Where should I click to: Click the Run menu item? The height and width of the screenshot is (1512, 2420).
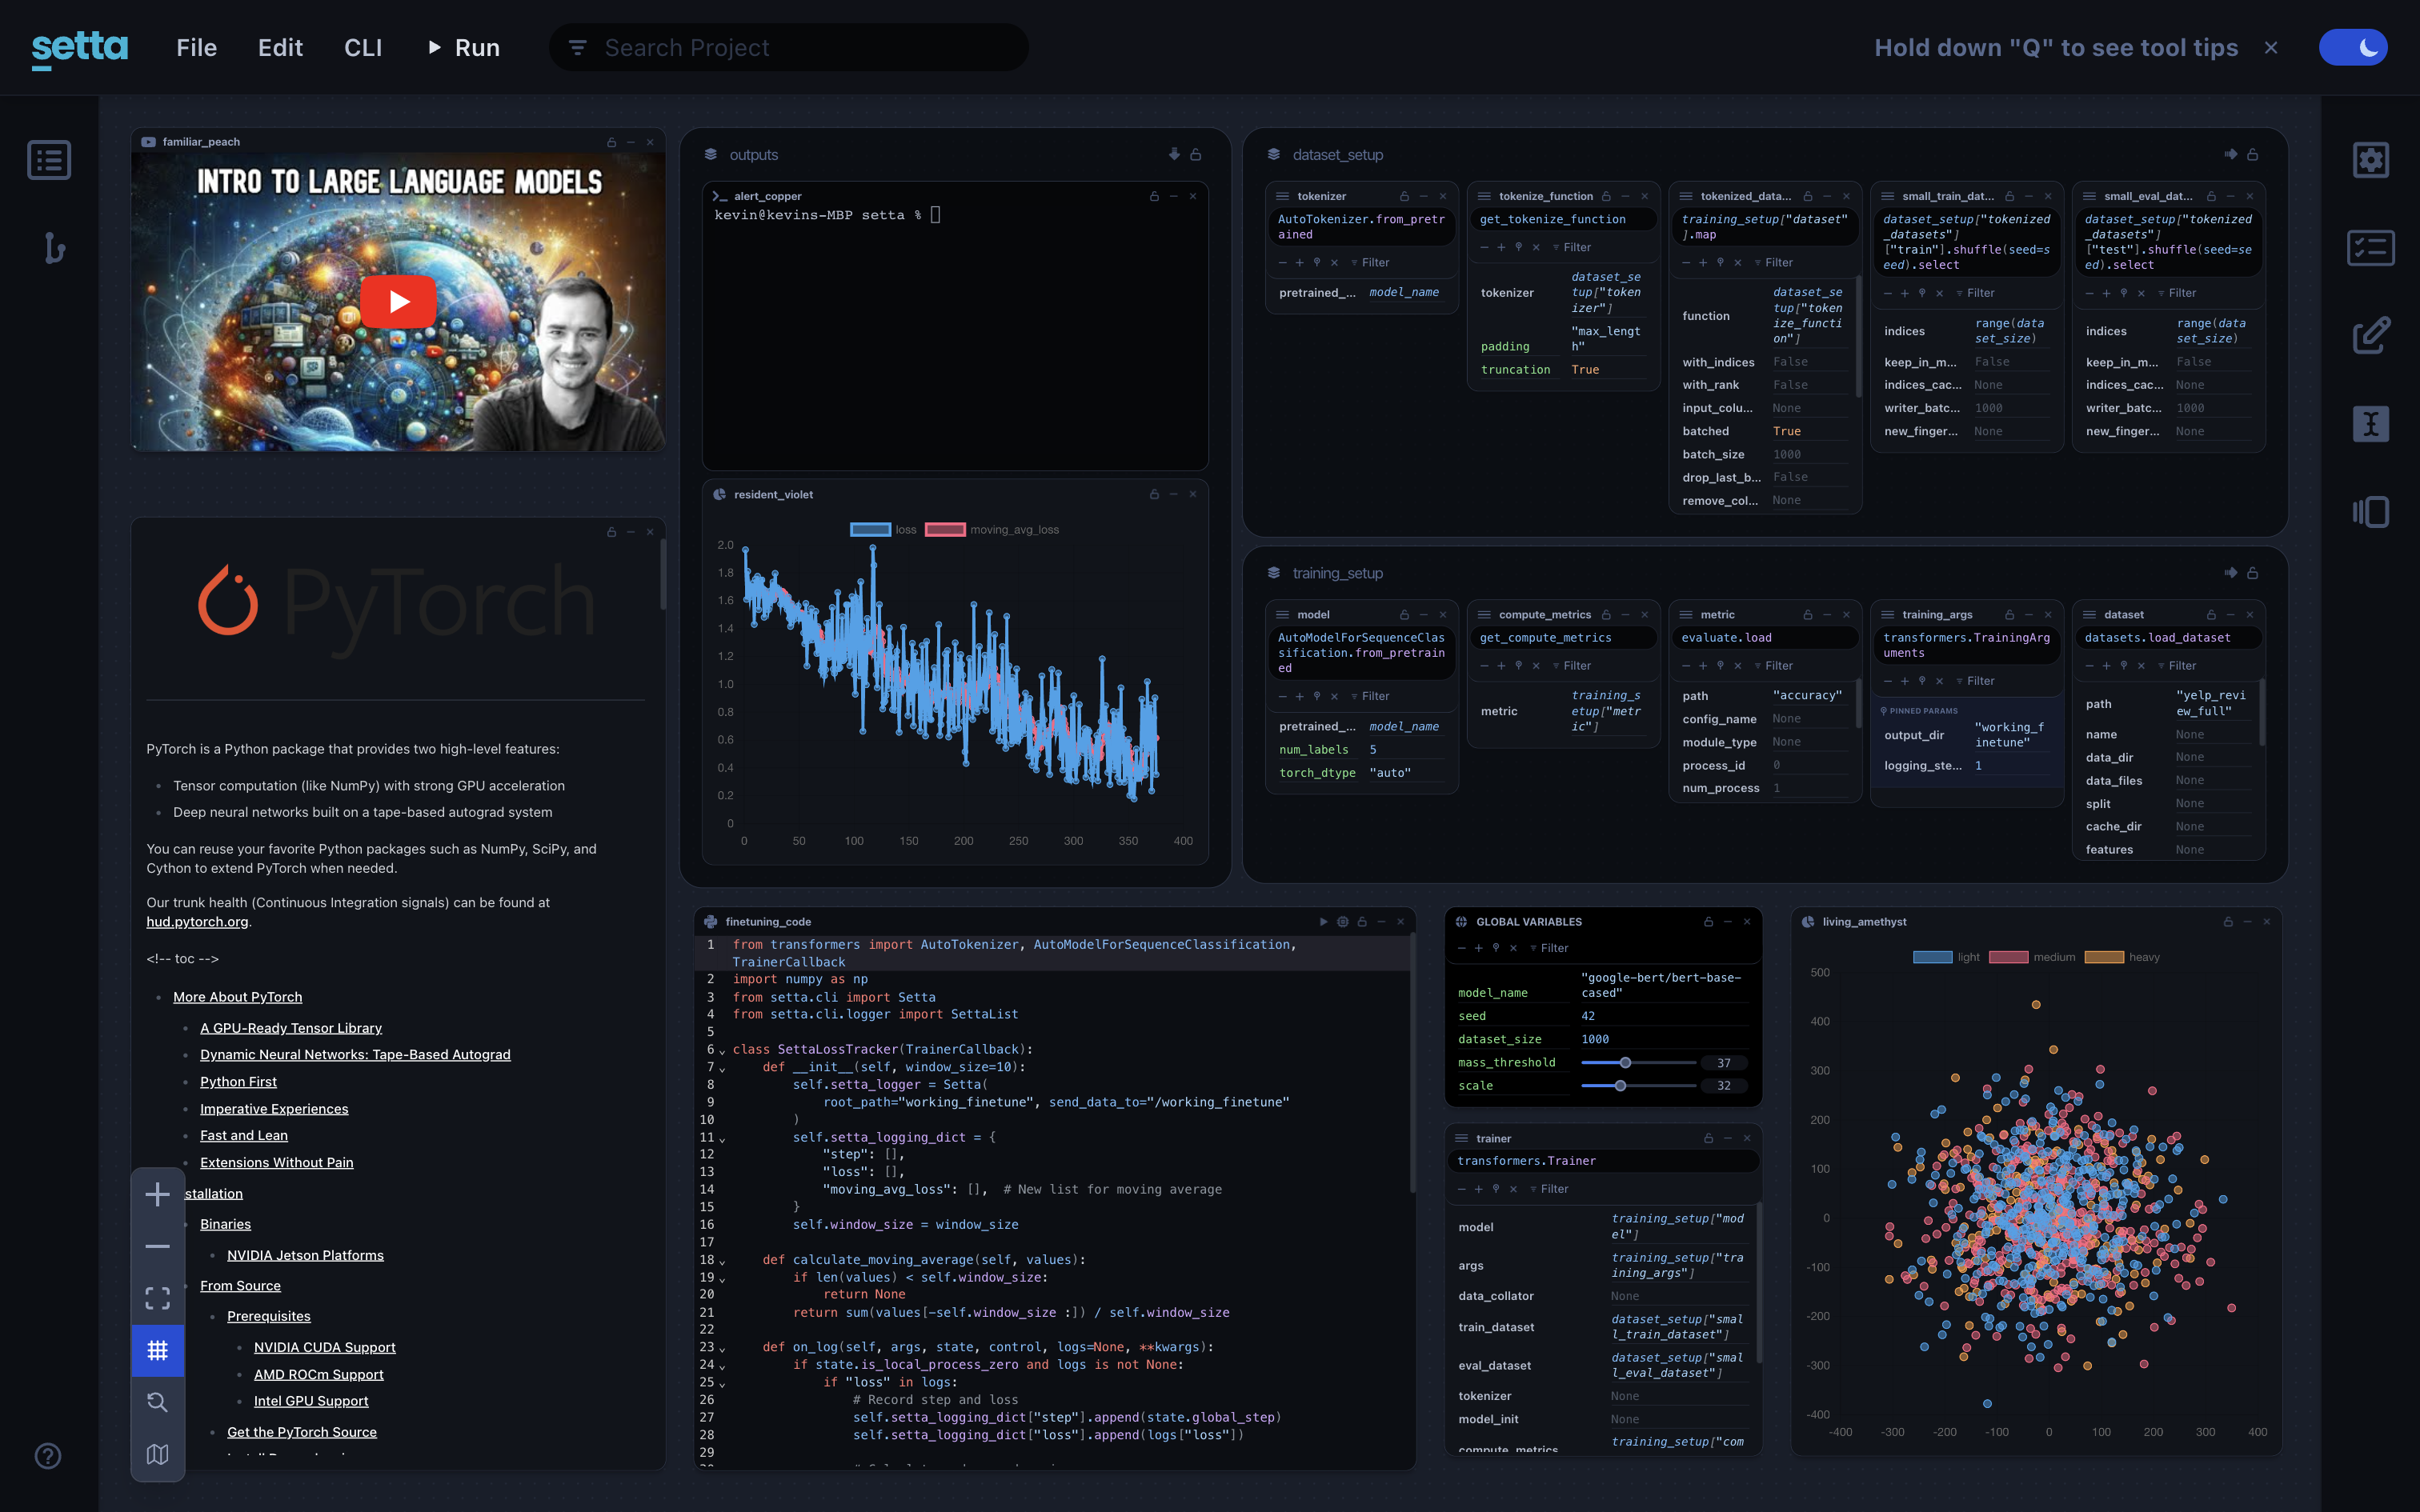(x=464, y=47)
